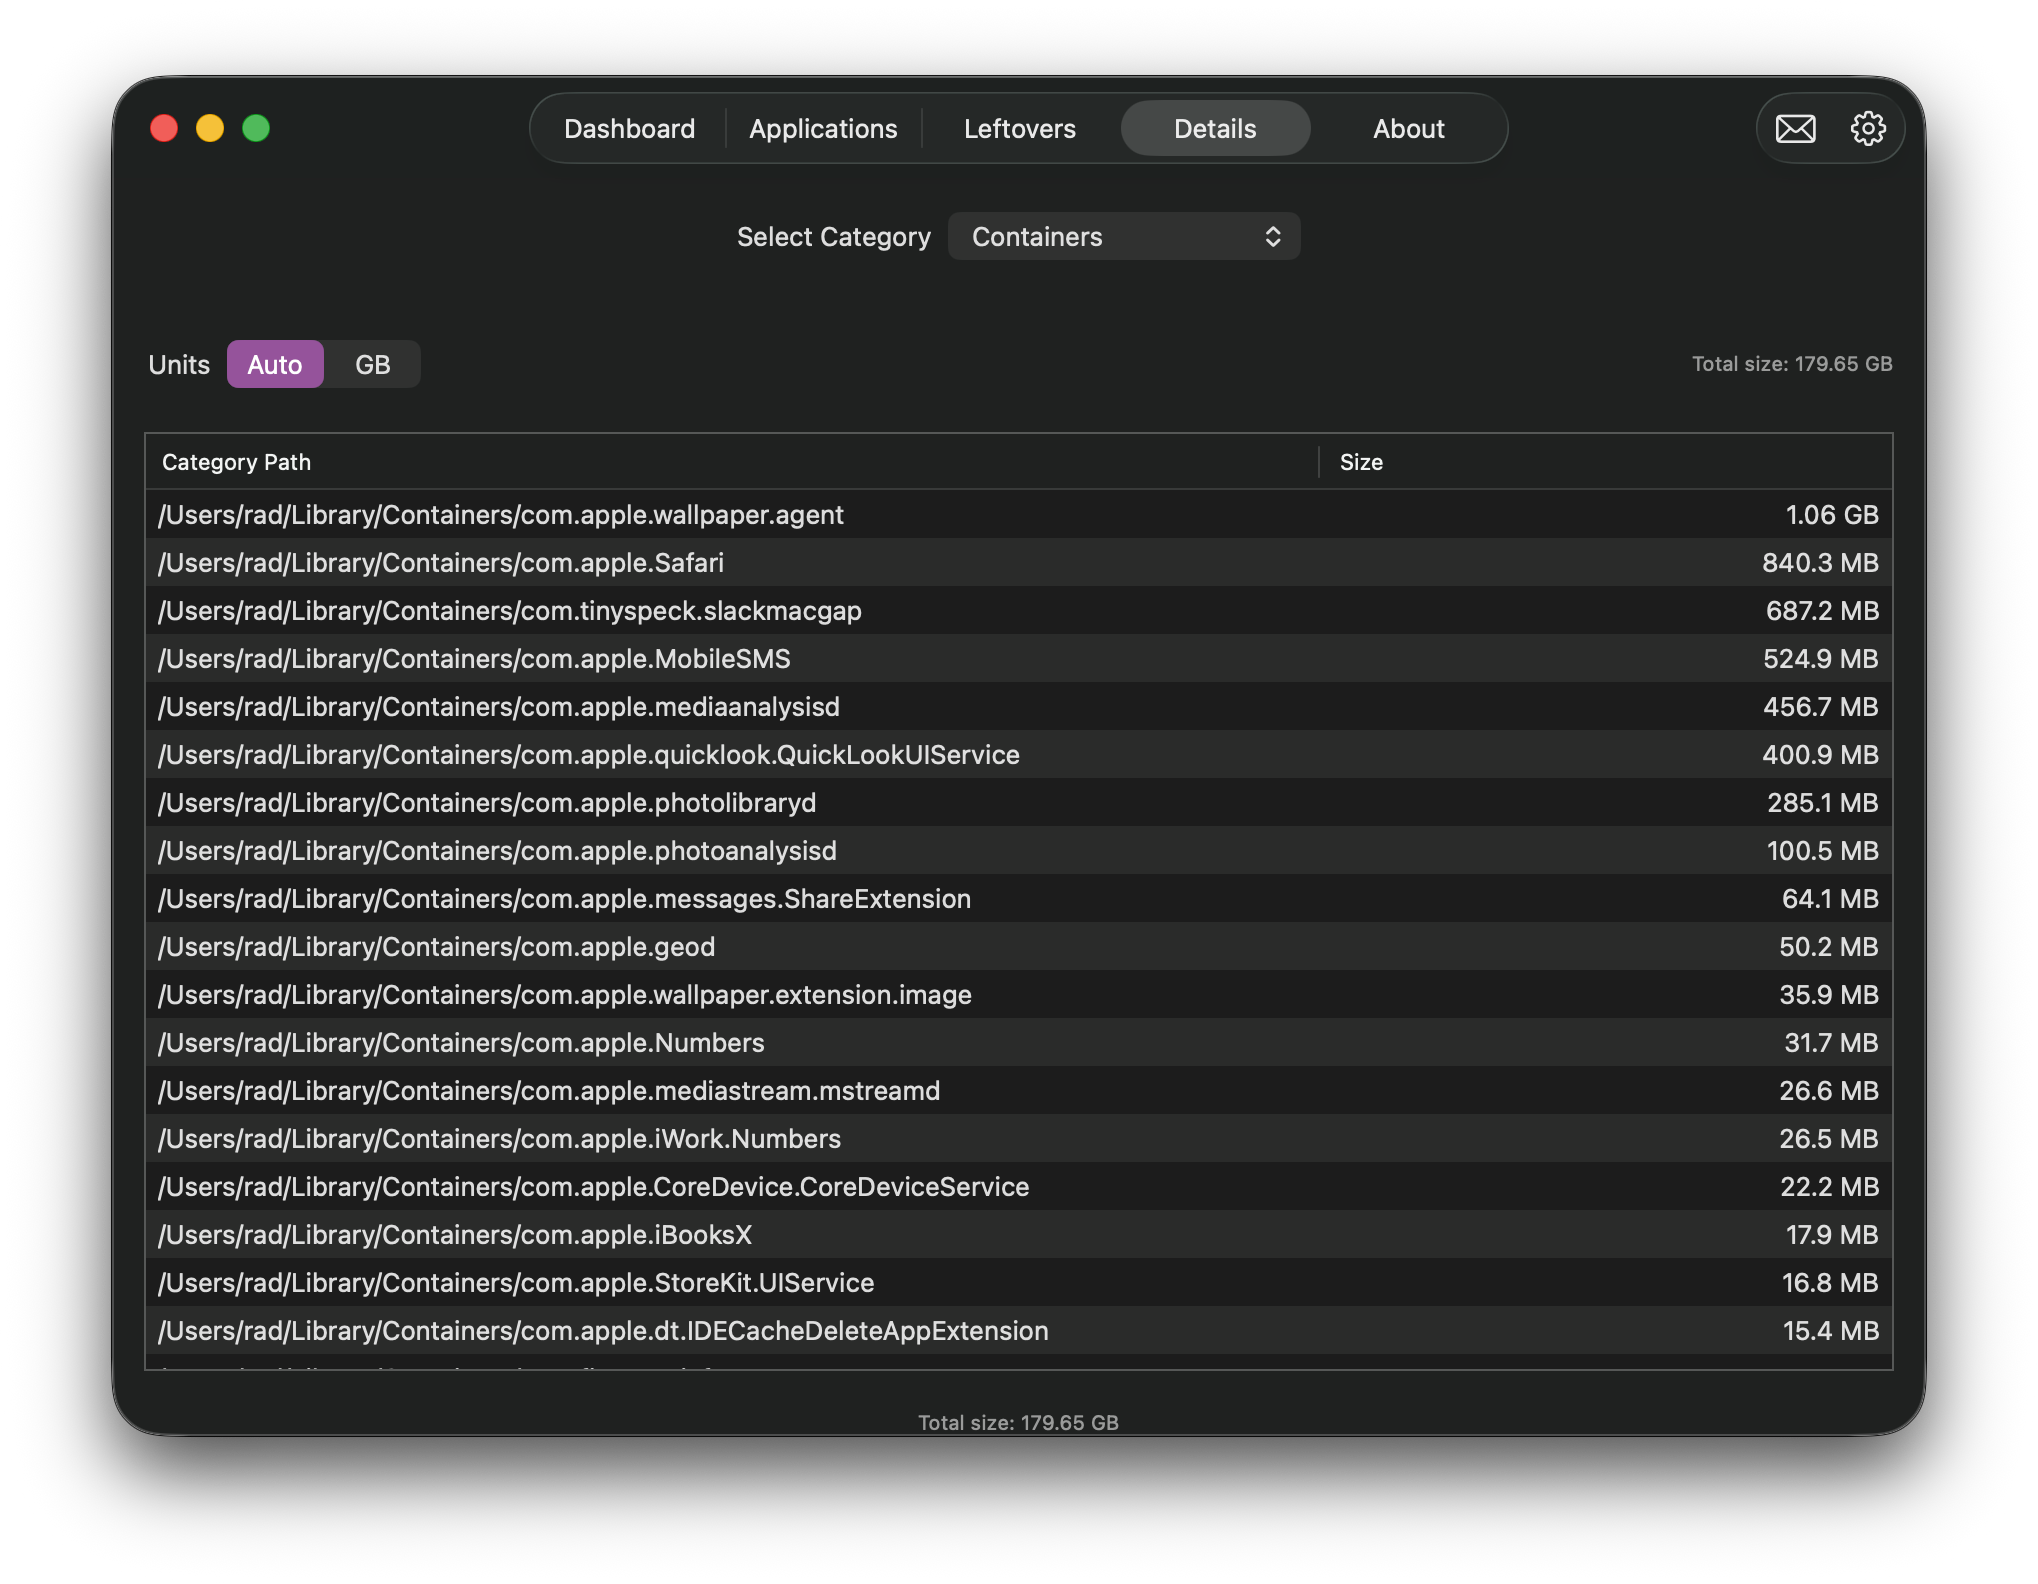The image size is (2038, 1584).
Task: Click the 50.2 MB size value
Action: coord(1829,947)
